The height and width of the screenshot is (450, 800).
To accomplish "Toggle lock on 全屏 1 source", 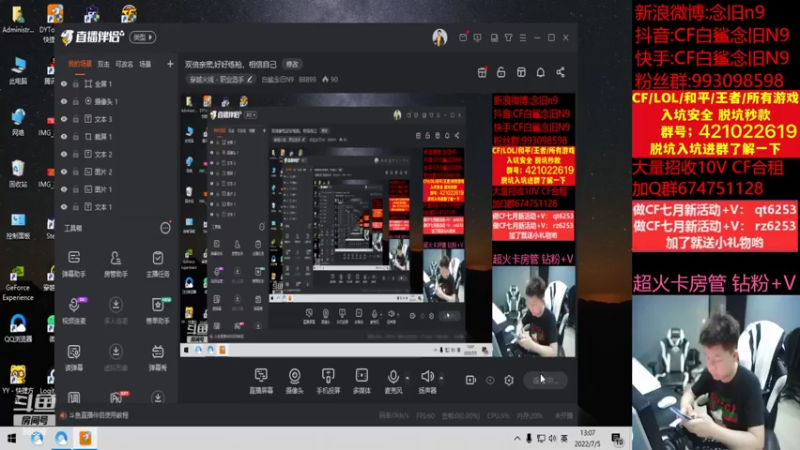I will (76, 84).
